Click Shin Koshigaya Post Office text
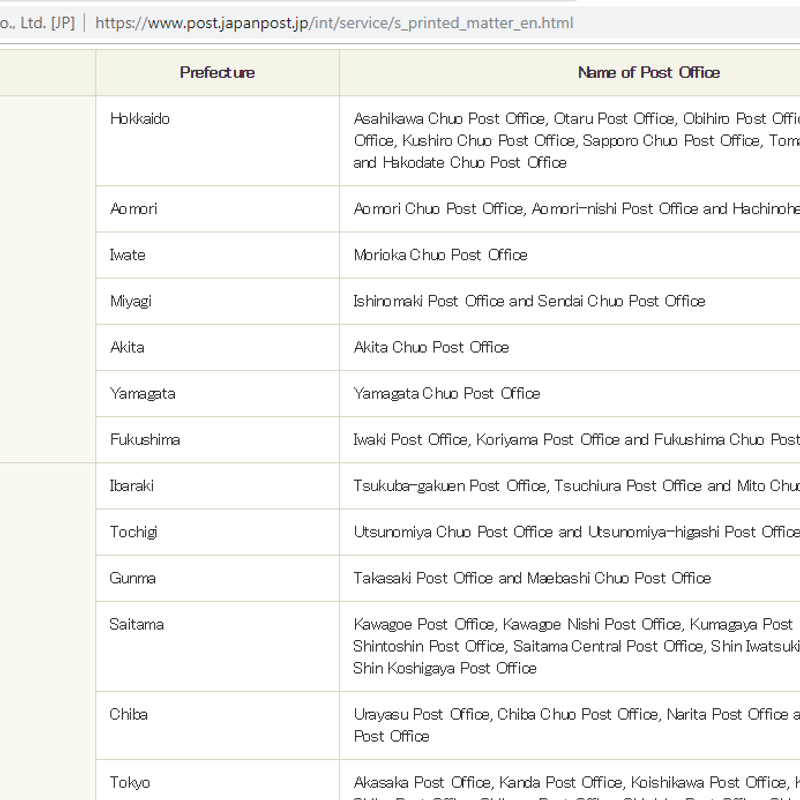The height and width of the screenshot is (800, 800). [444, 668]
